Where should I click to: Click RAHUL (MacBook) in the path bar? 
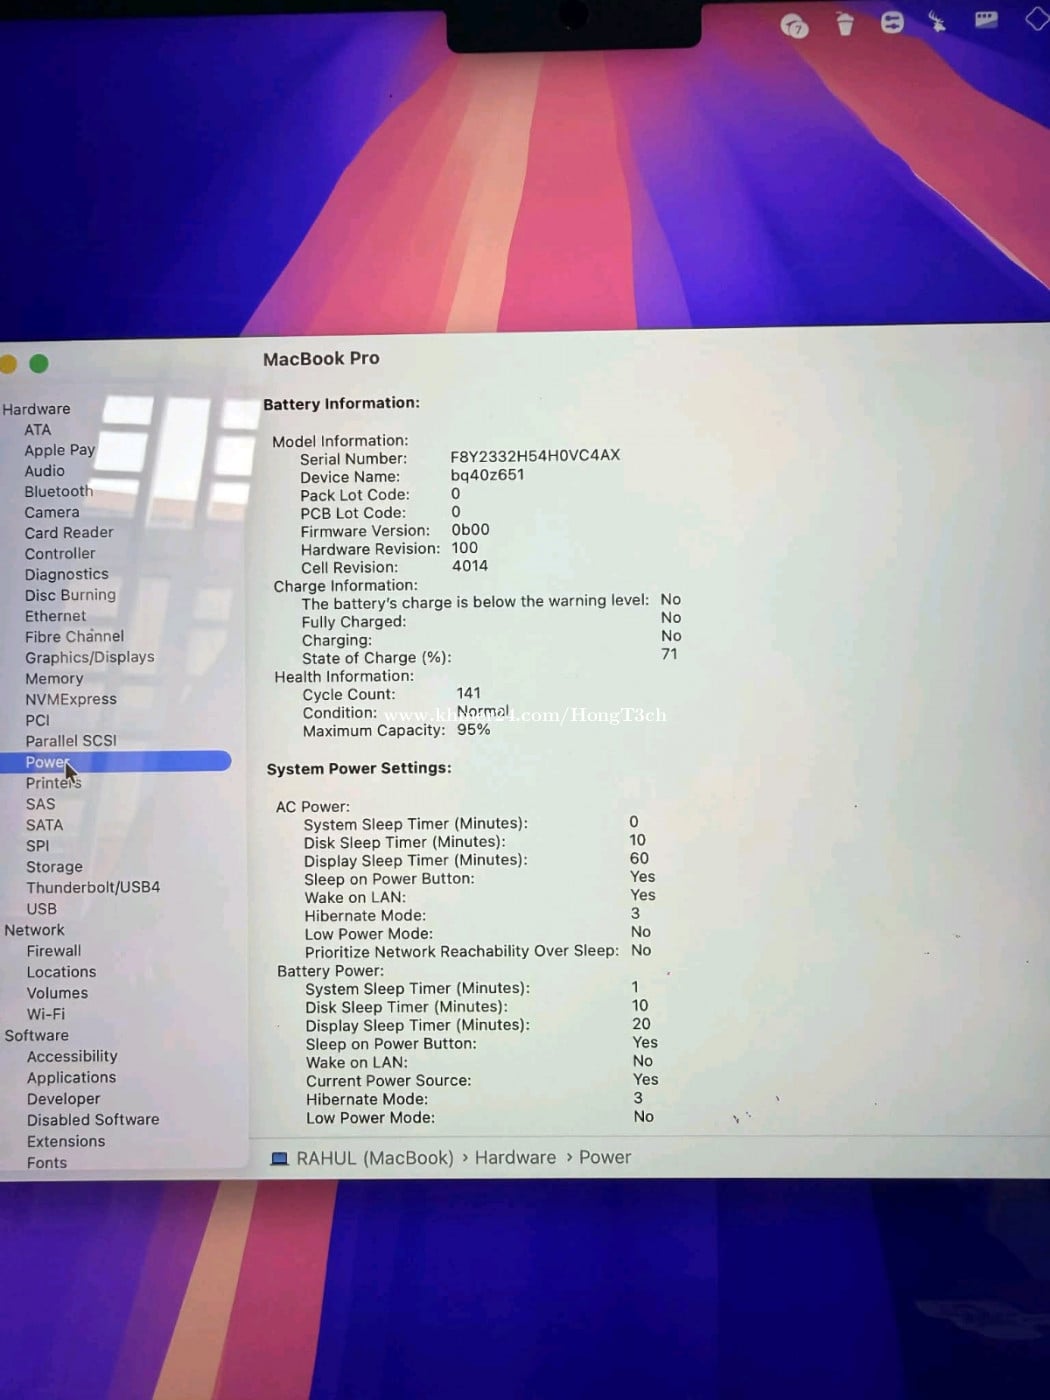click(x=375, y=1158)
